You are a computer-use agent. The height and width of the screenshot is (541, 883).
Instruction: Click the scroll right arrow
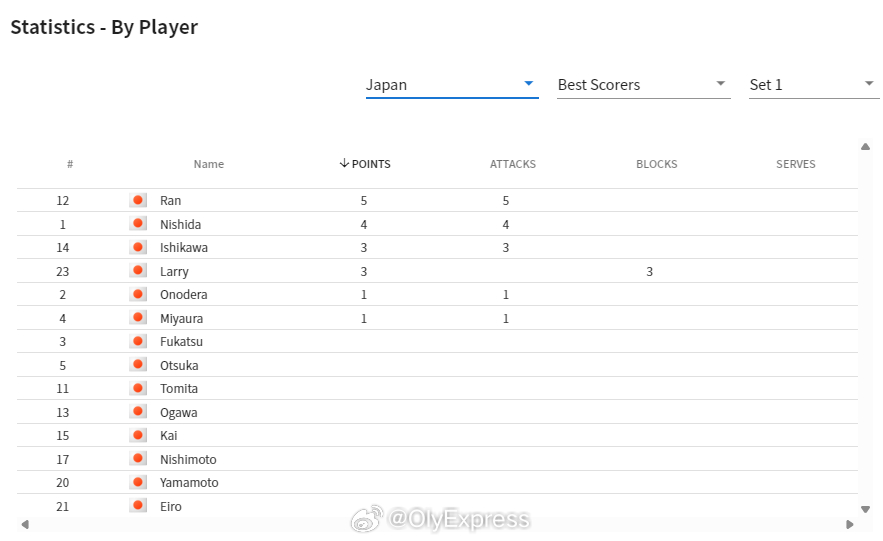point(850,525)
